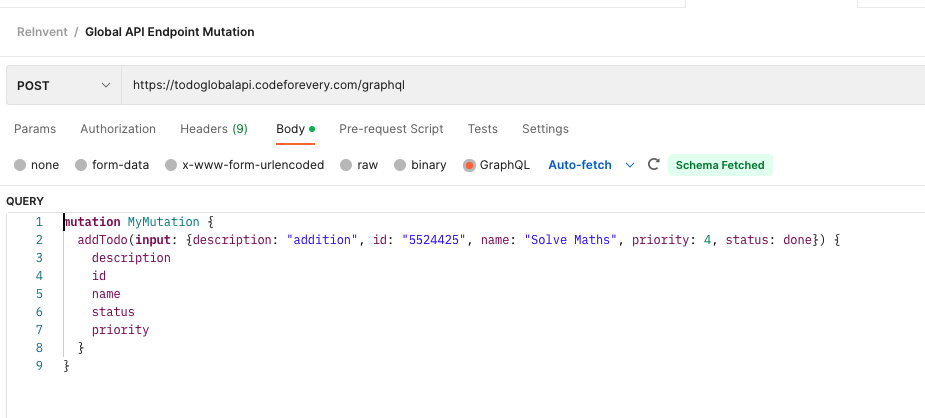
Task: Open the Tests tab
Action: pos(483,129)
